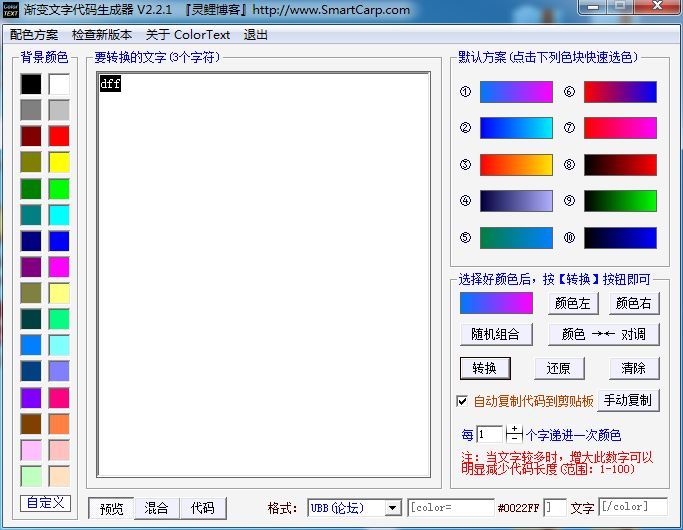This screenshot has width=683, height=530.
Task: Select preset gradient 7 red-to-magenta
Action: click(620, 128)
